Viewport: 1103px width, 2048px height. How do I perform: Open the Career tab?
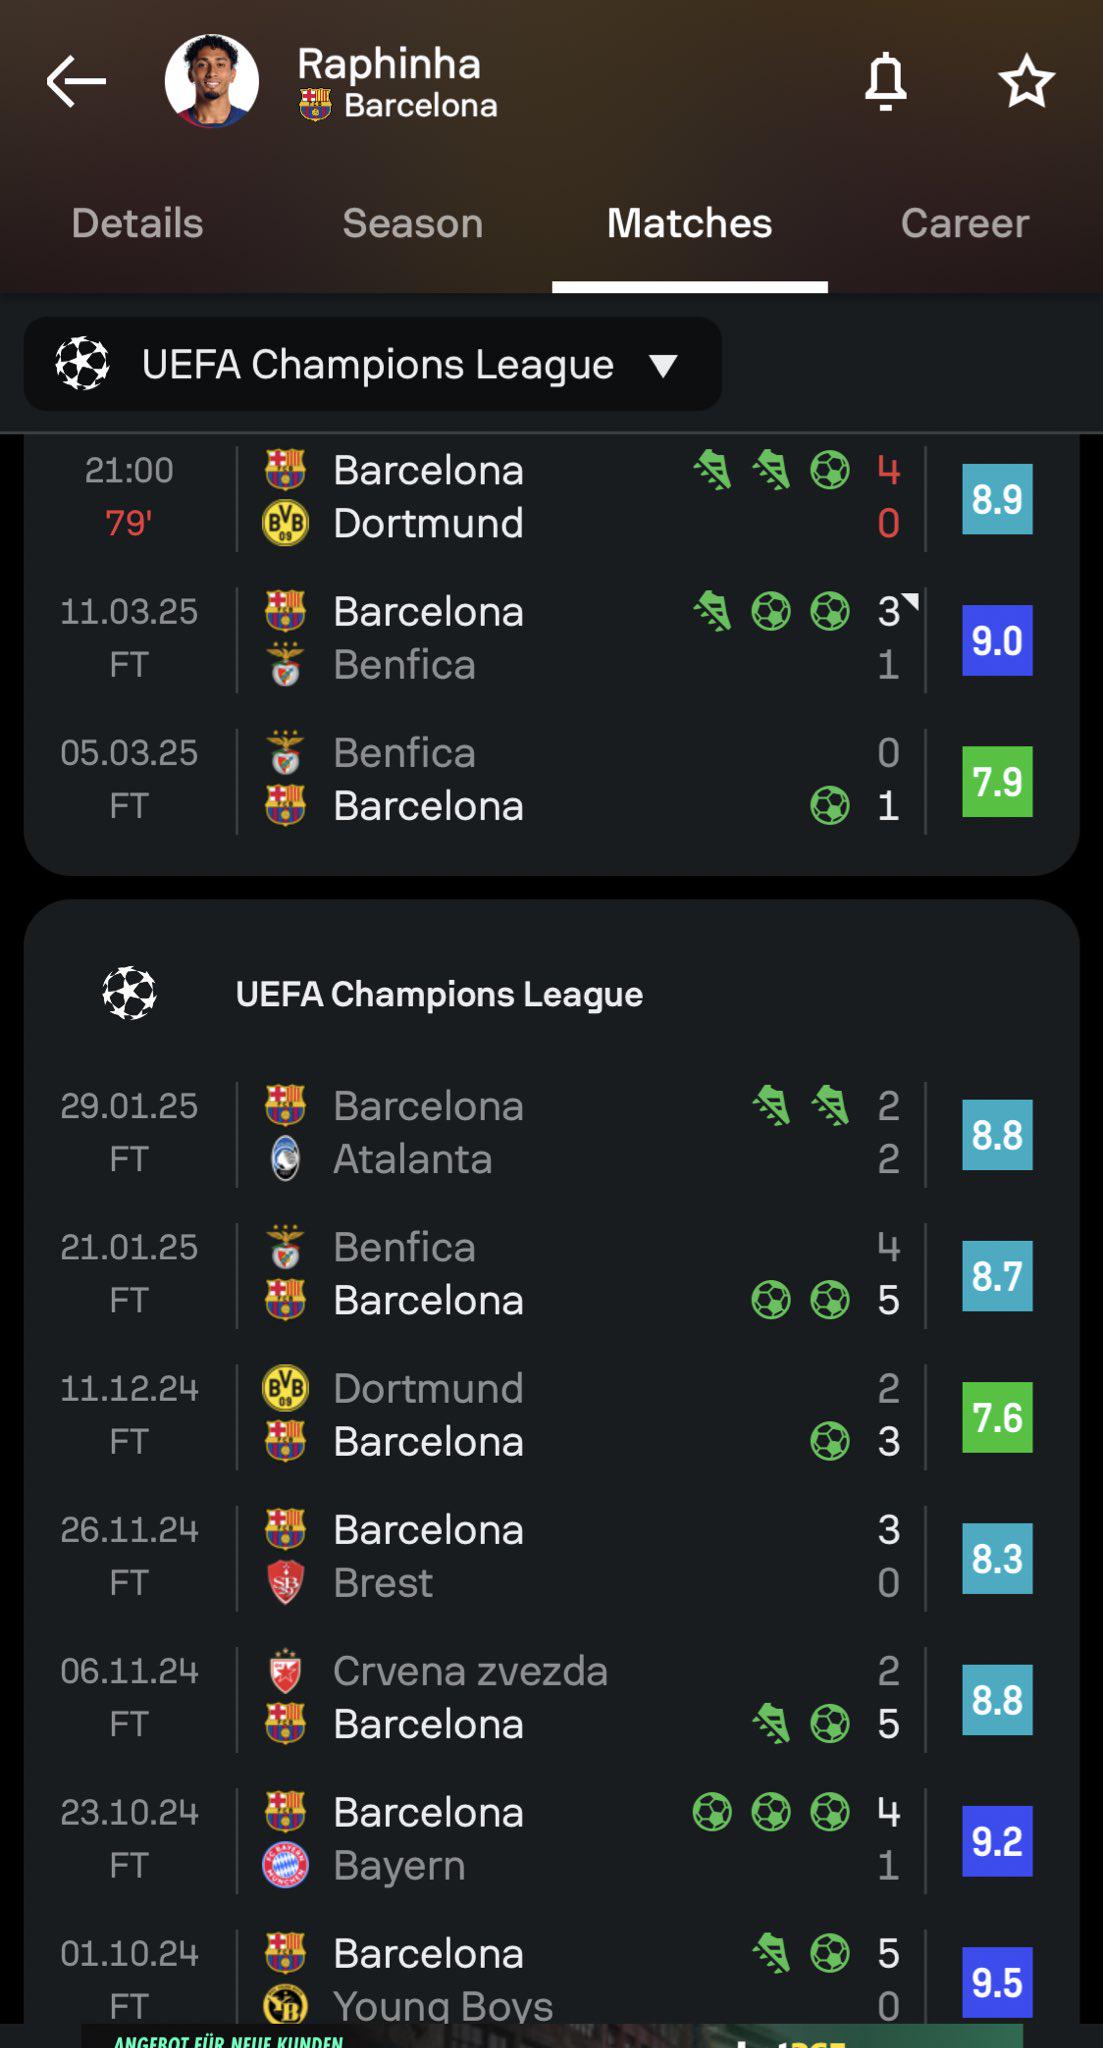(x=964, y=223)
